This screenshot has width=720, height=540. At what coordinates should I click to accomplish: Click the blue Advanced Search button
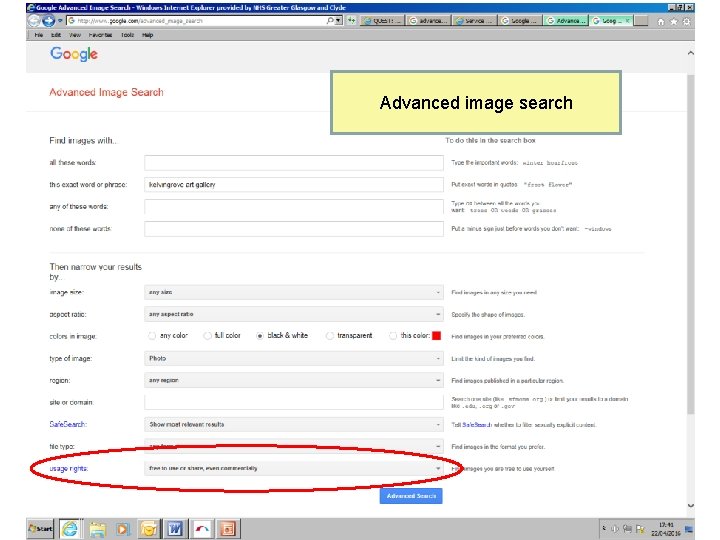click(411, 496)
